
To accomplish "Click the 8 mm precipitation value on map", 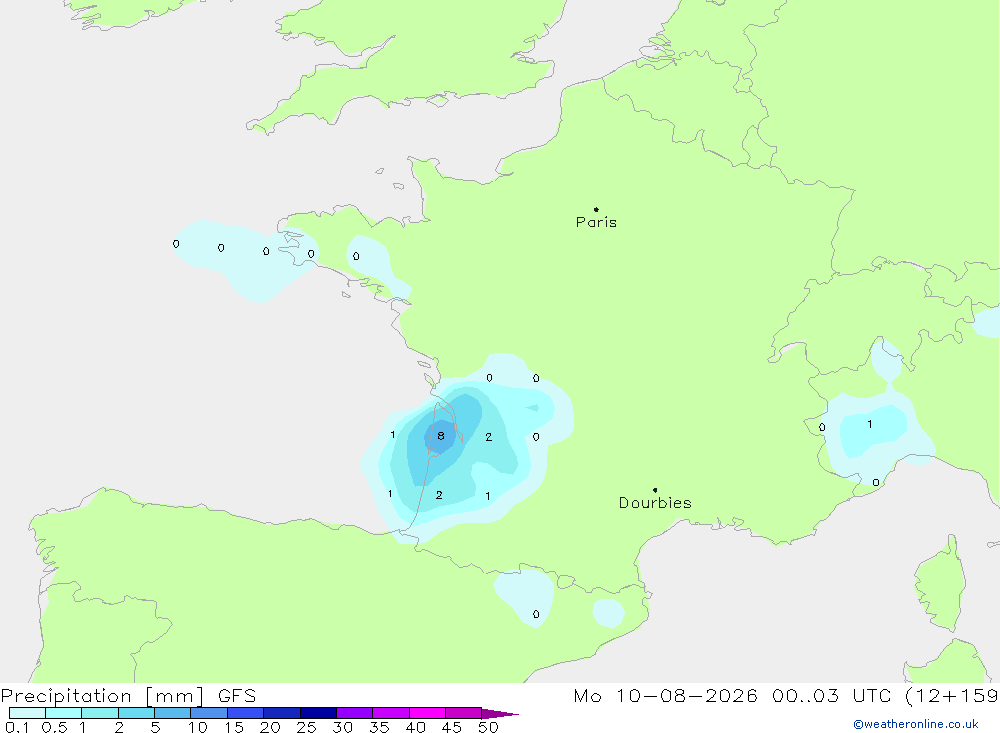I will [x=441, y=436].
